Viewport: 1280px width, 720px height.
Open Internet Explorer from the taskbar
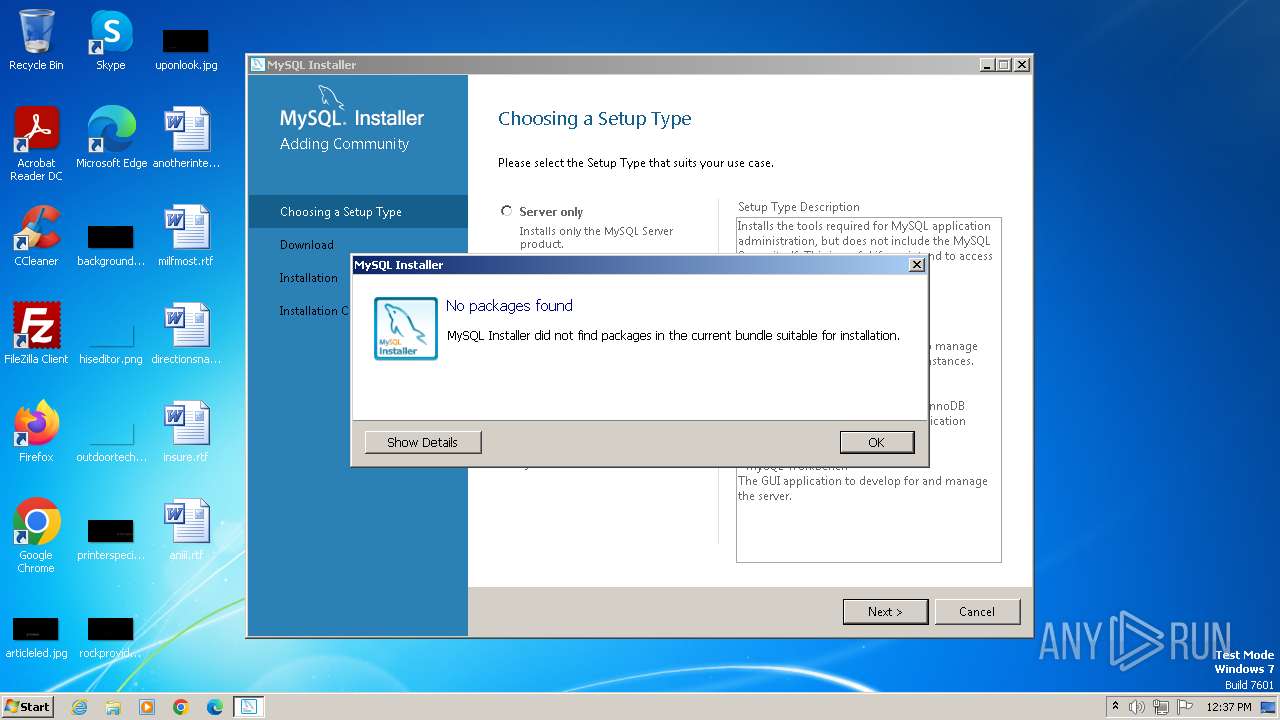[79, 707]
